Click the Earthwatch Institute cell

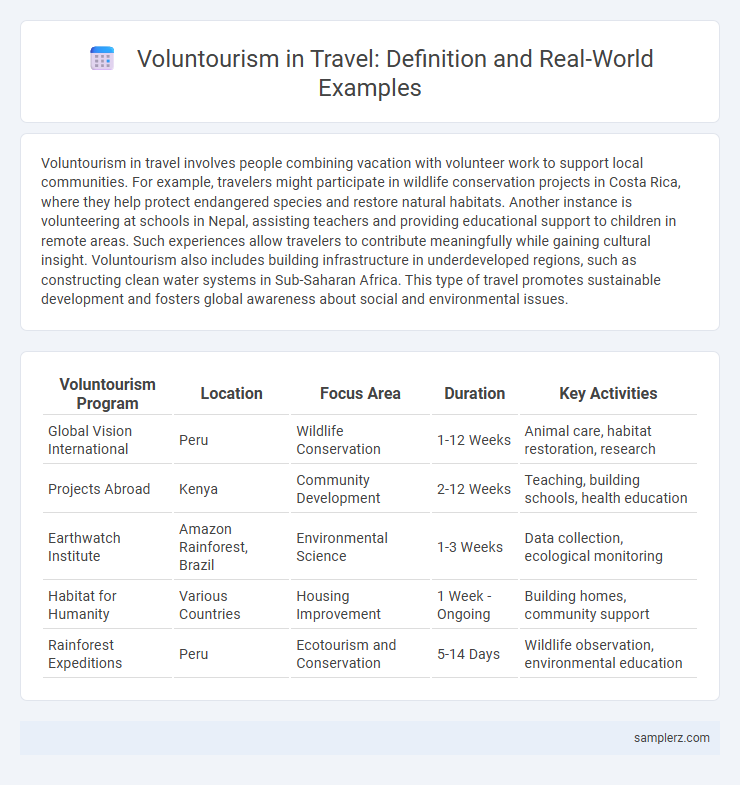(107, 547)
